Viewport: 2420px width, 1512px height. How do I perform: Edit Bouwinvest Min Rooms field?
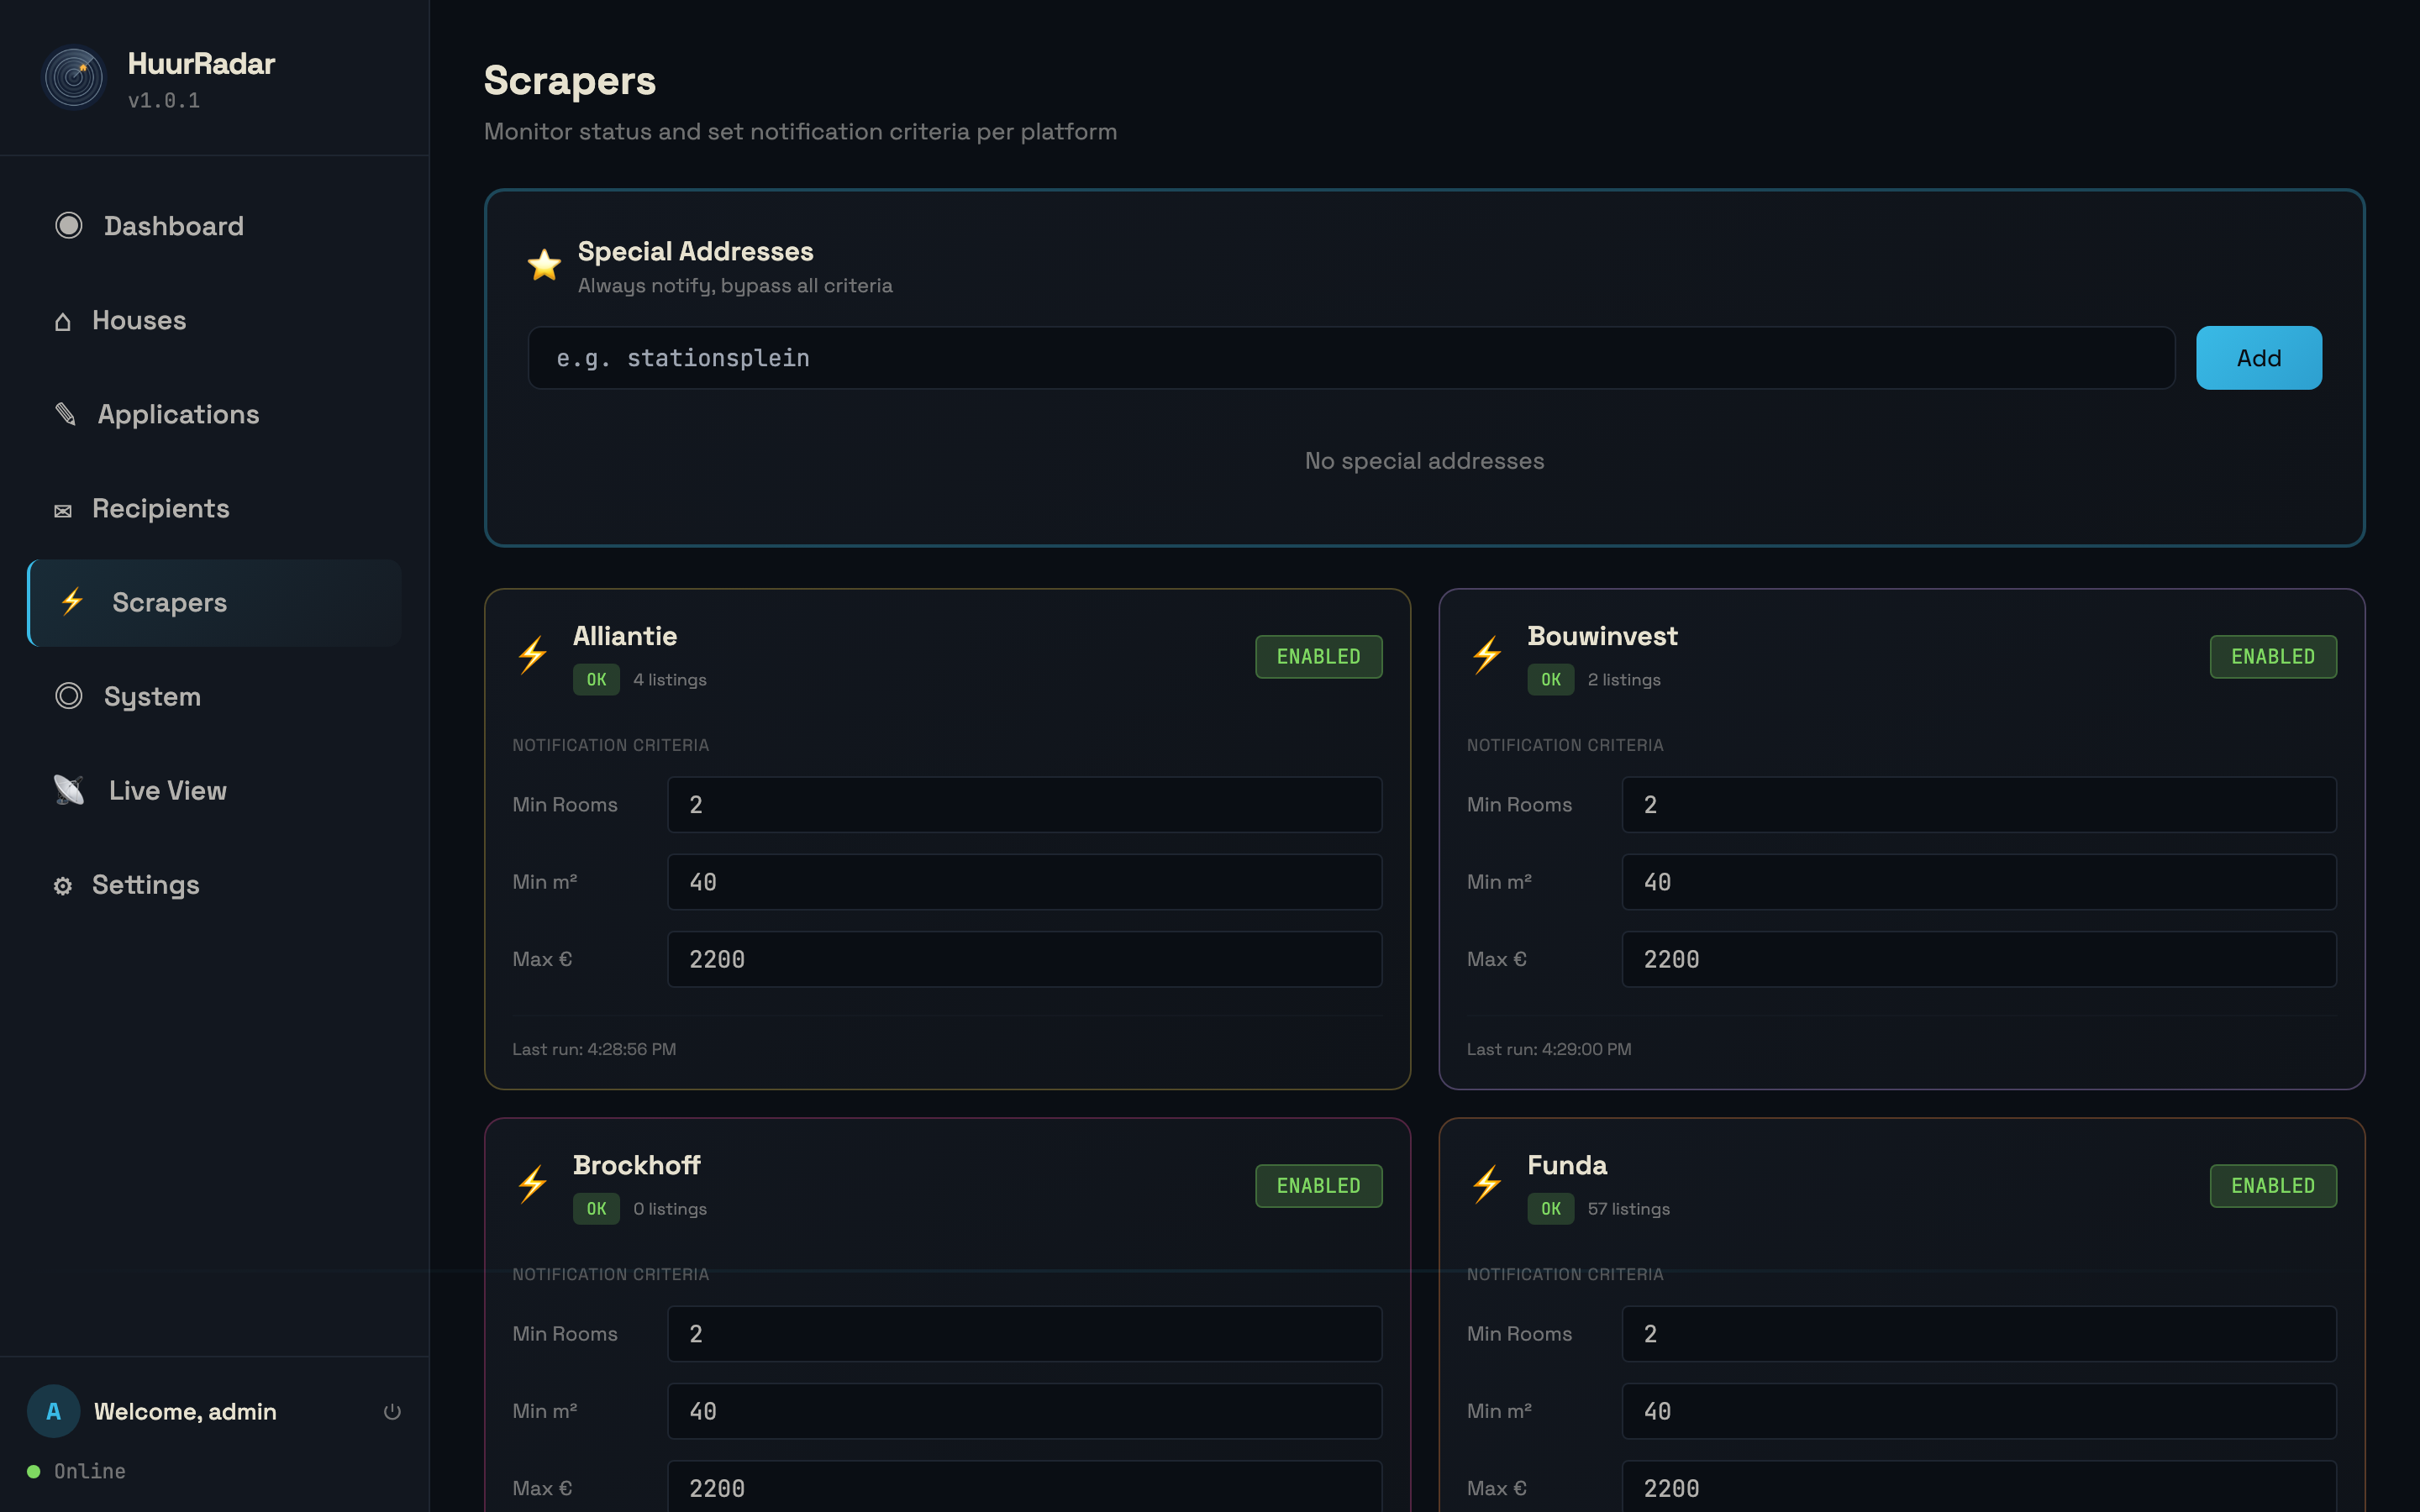1978,805
